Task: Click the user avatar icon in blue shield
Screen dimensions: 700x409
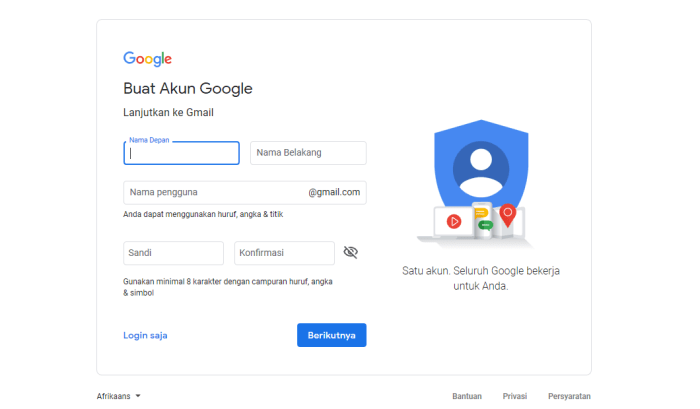Action: tap(481, 169)
